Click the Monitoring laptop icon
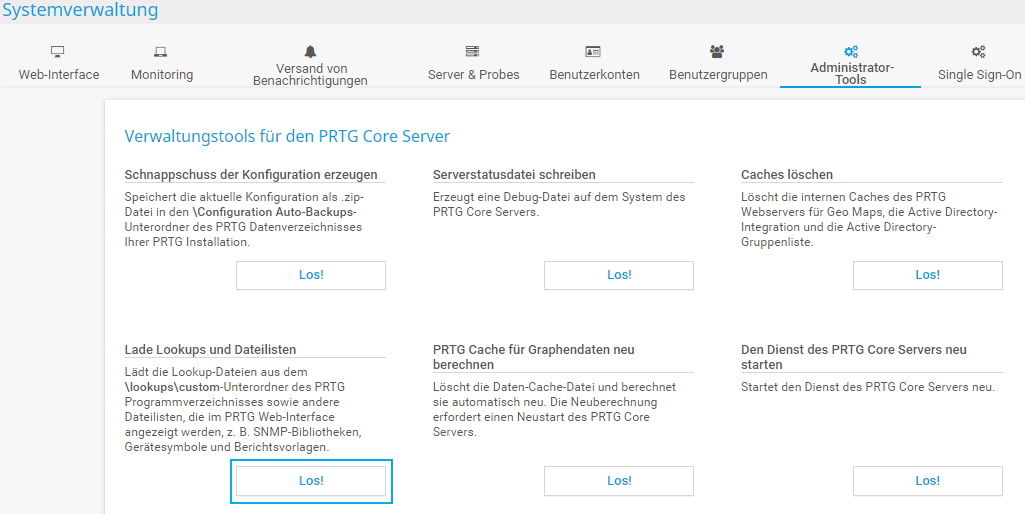Screen dimensions: 1025x514 (x=161, y=52)
